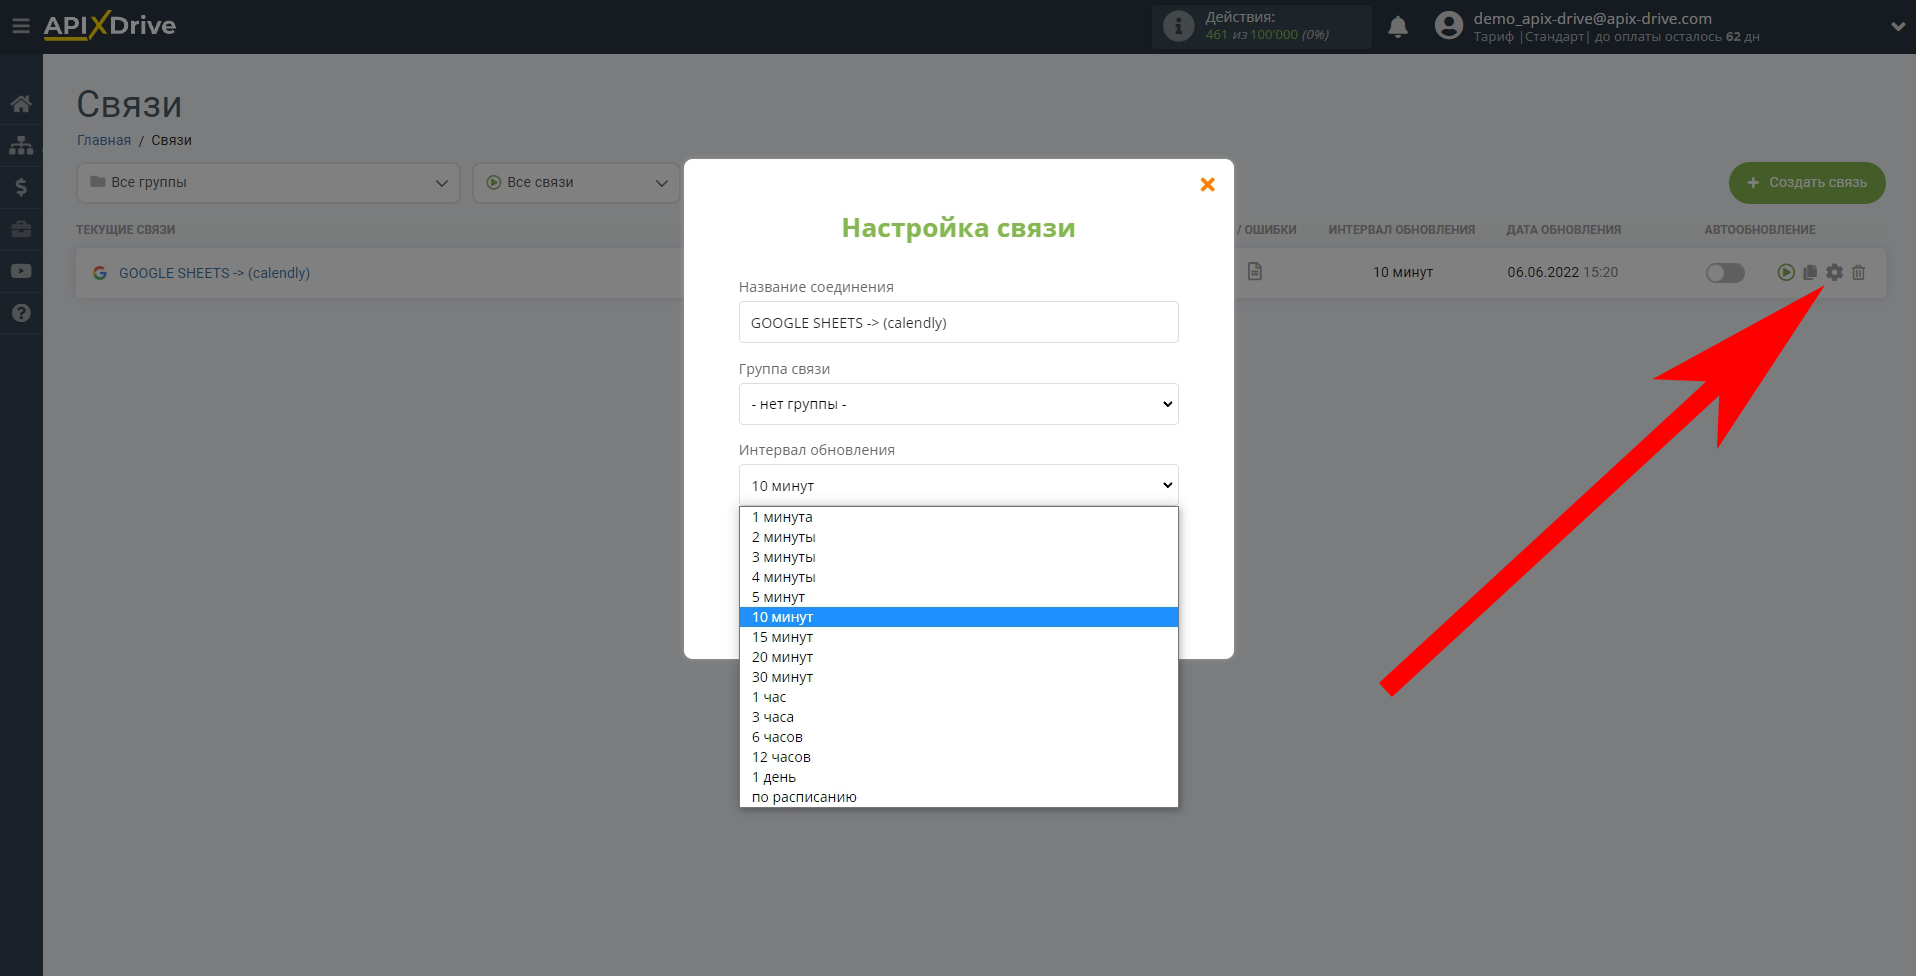The height and width of the screenshot is (976, 1916).
Task: Click 'ИНТЕРВАЛ ОБНОВЛЕНИЯ' column header
Action: [1401, 230]
